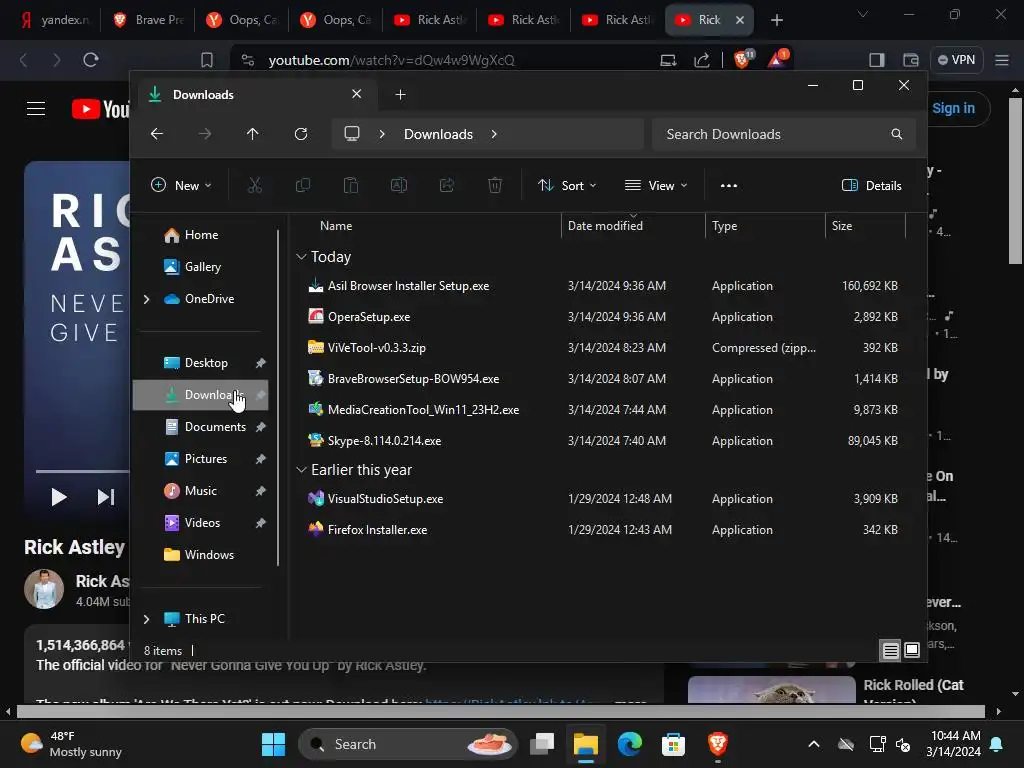
Task: Toggle Brave VPN button
Action: (x=957, y=60)
